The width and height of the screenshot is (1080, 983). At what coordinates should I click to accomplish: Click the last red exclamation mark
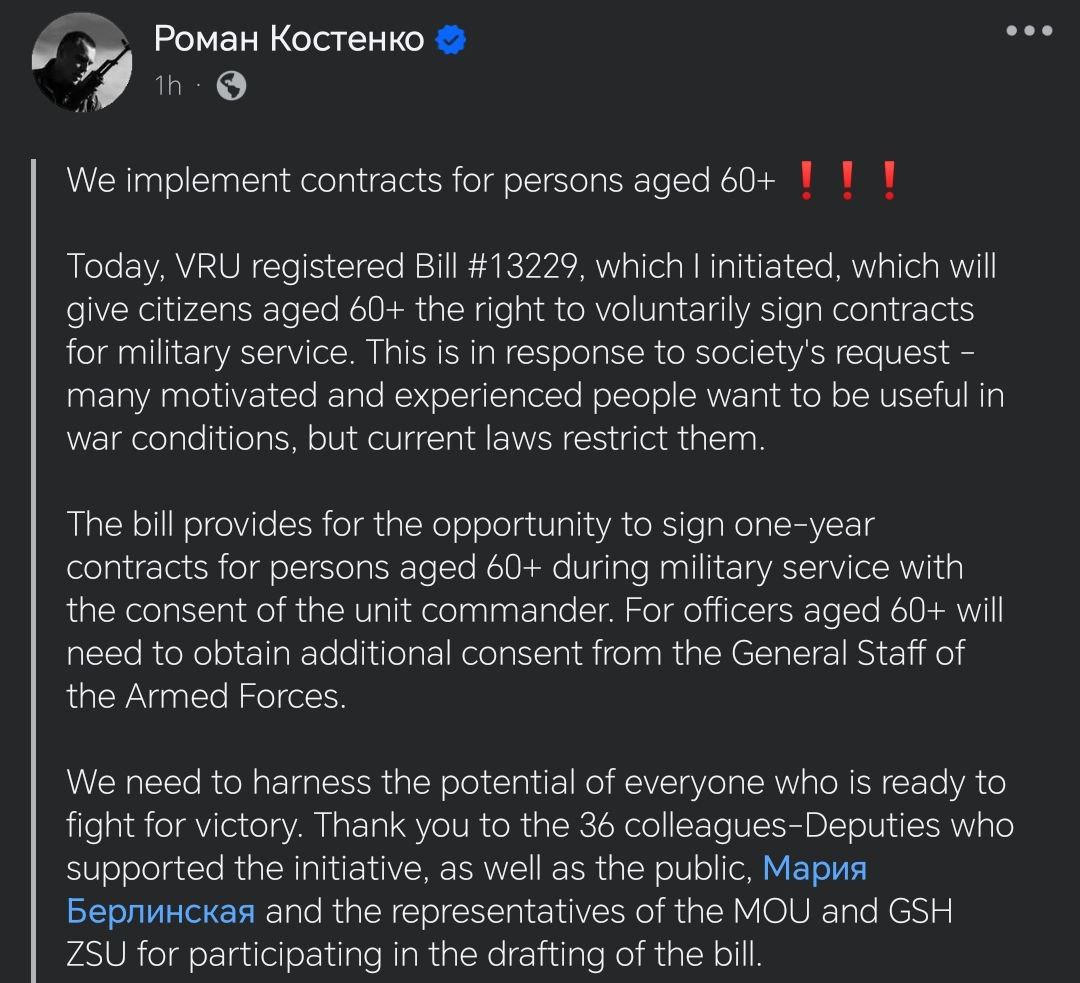[x=888, y=182]
